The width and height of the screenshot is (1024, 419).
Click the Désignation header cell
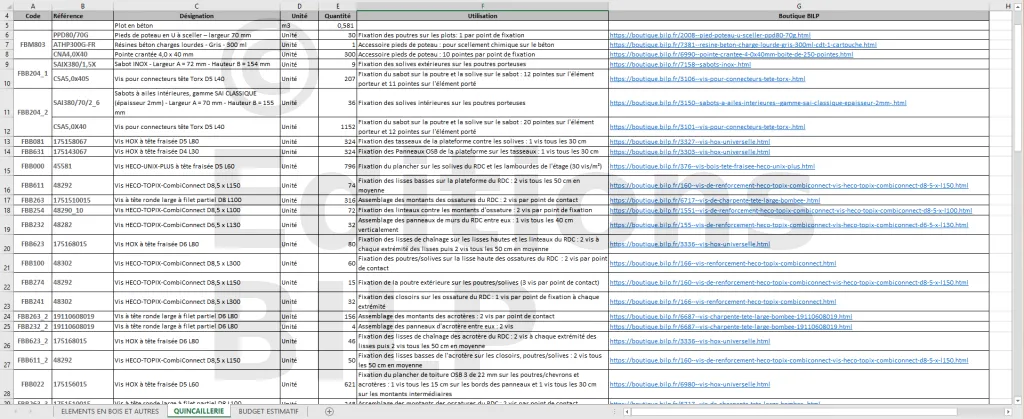(196, 17)
